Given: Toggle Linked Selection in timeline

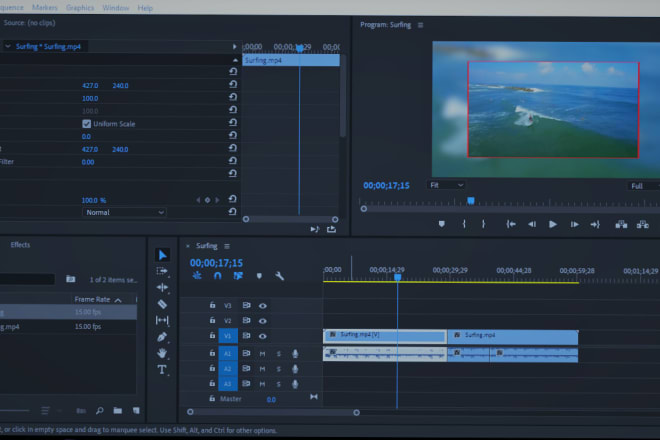Looking at the screenshot, I should point(238,276).
